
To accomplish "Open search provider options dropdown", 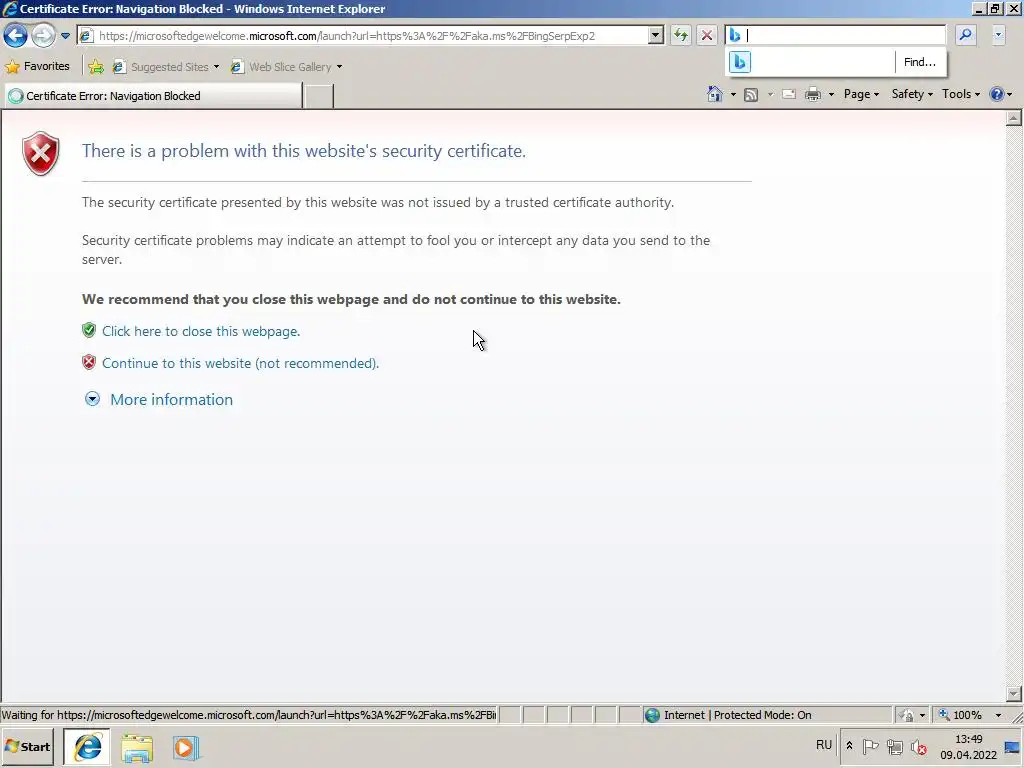I will pos(998,35).
